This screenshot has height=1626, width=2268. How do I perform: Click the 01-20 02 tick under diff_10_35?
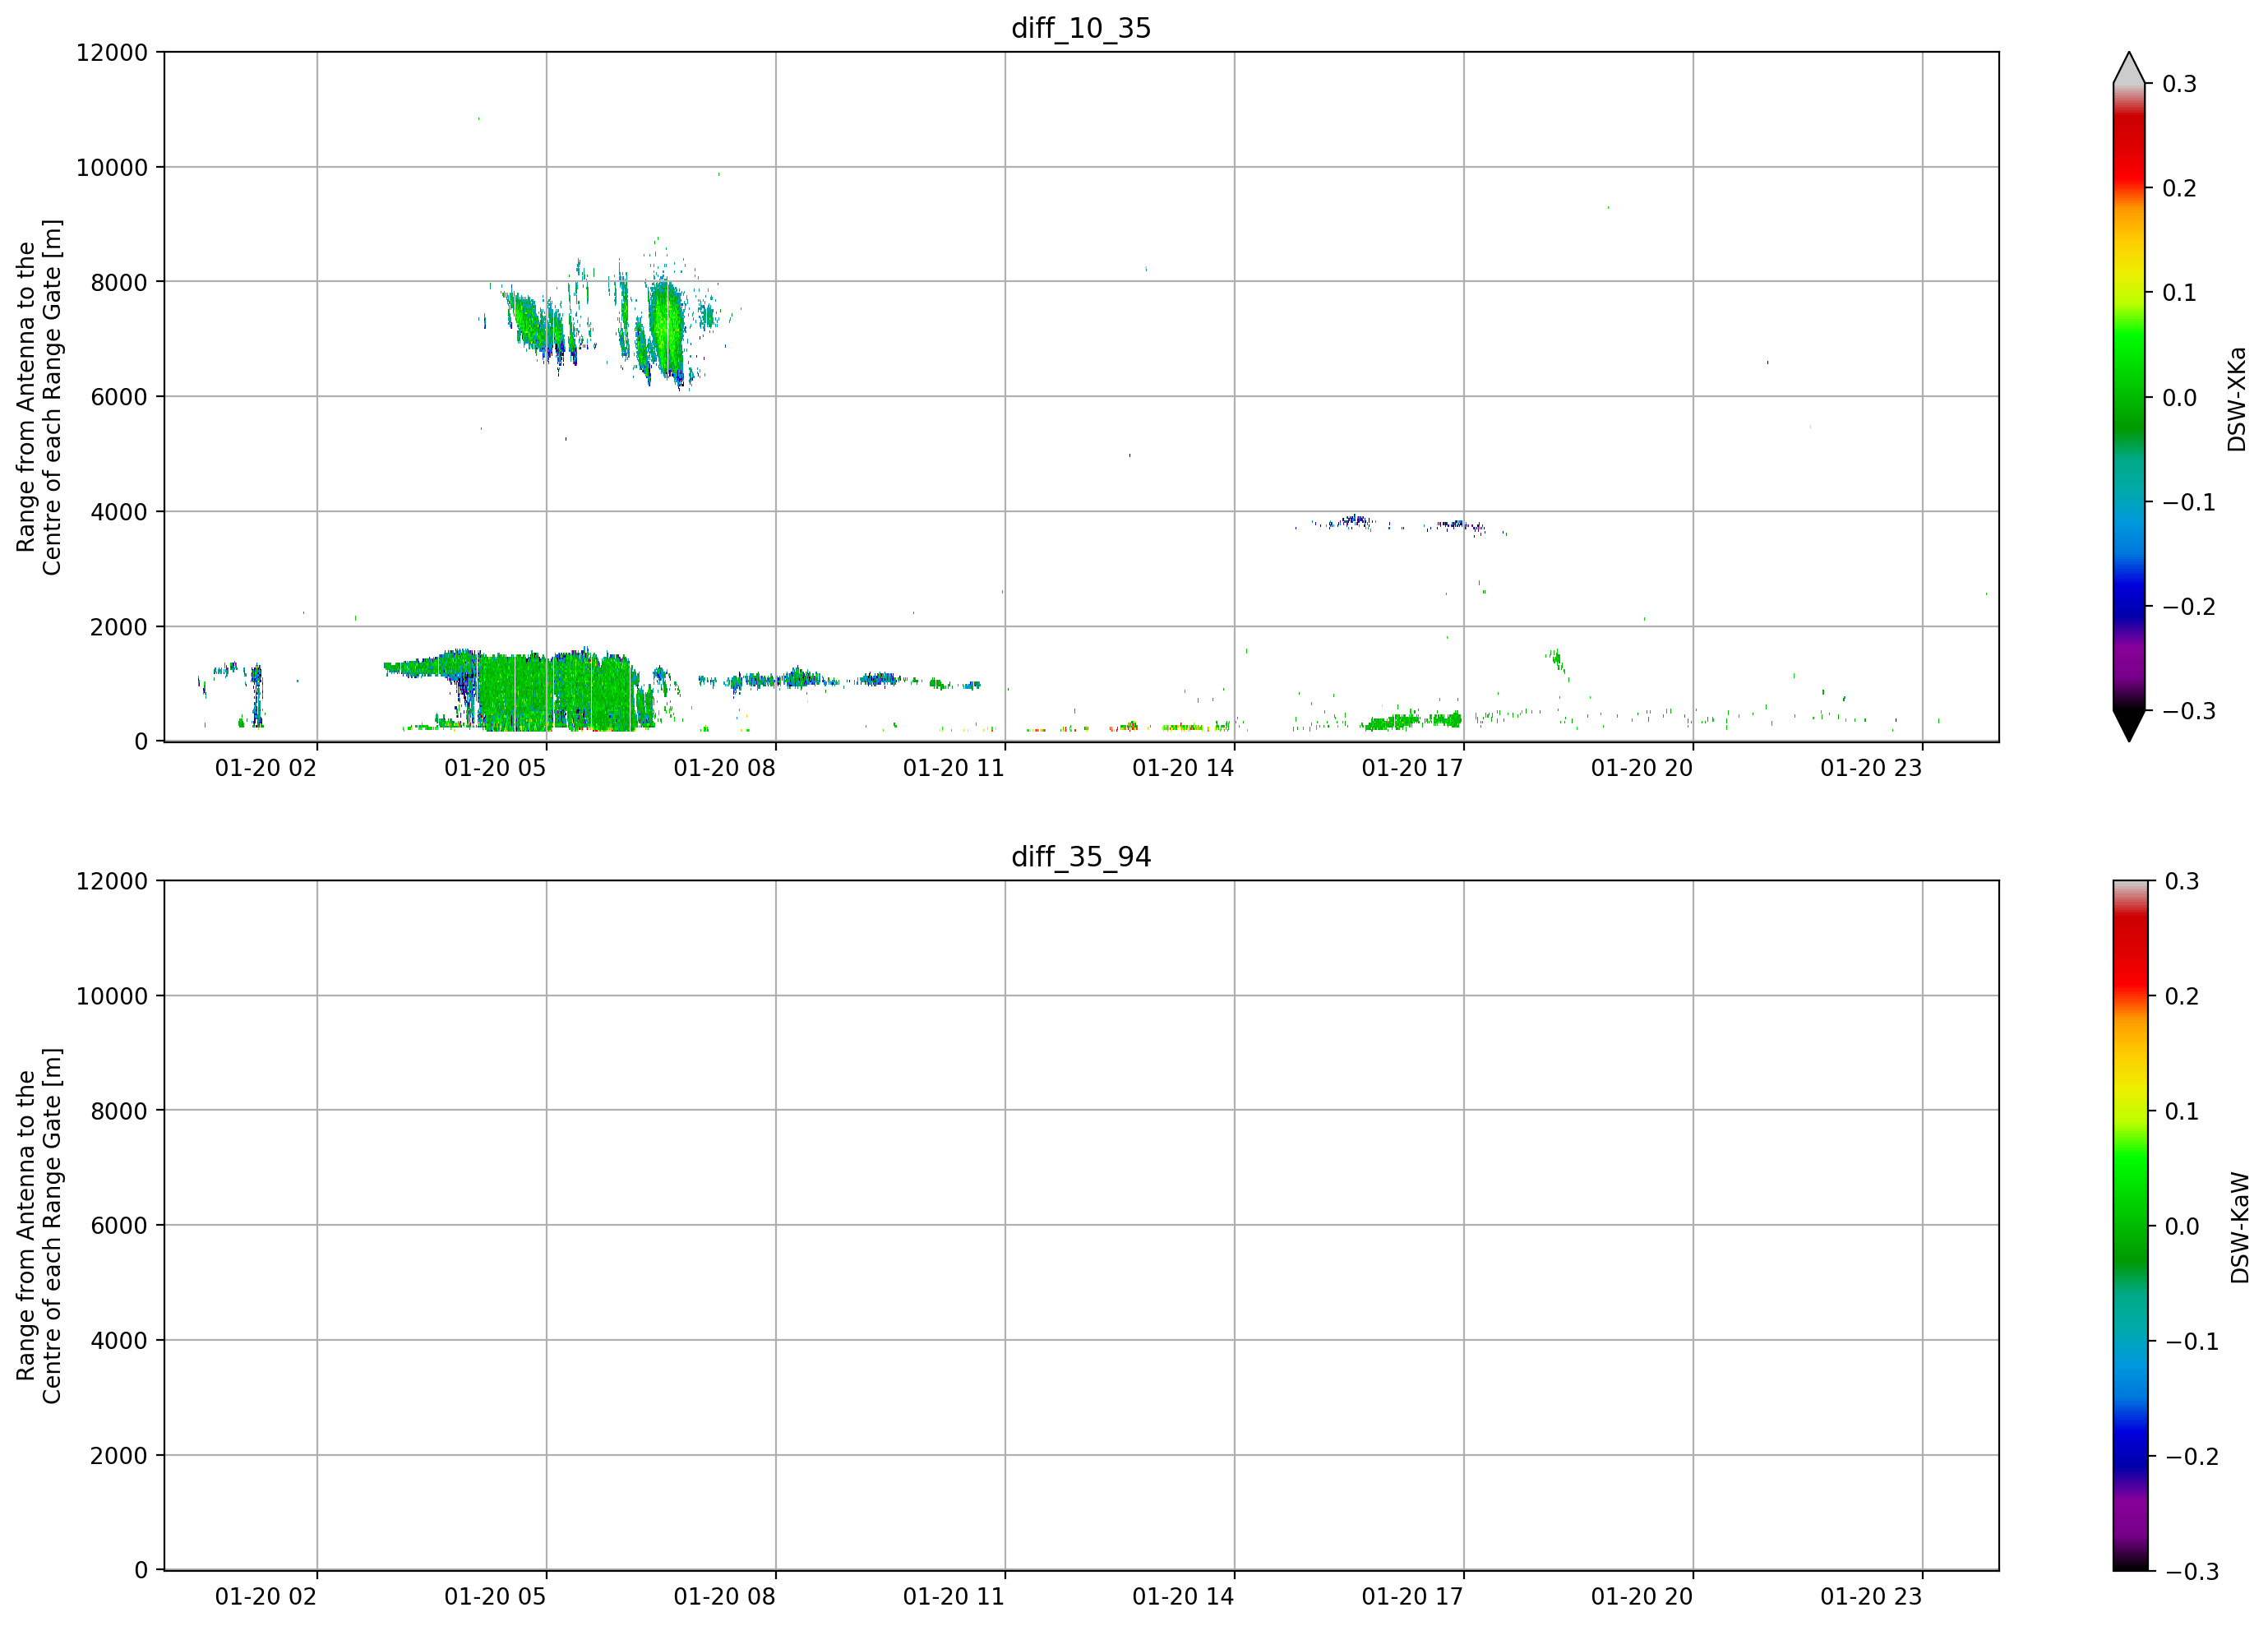[x=266, y=768]
